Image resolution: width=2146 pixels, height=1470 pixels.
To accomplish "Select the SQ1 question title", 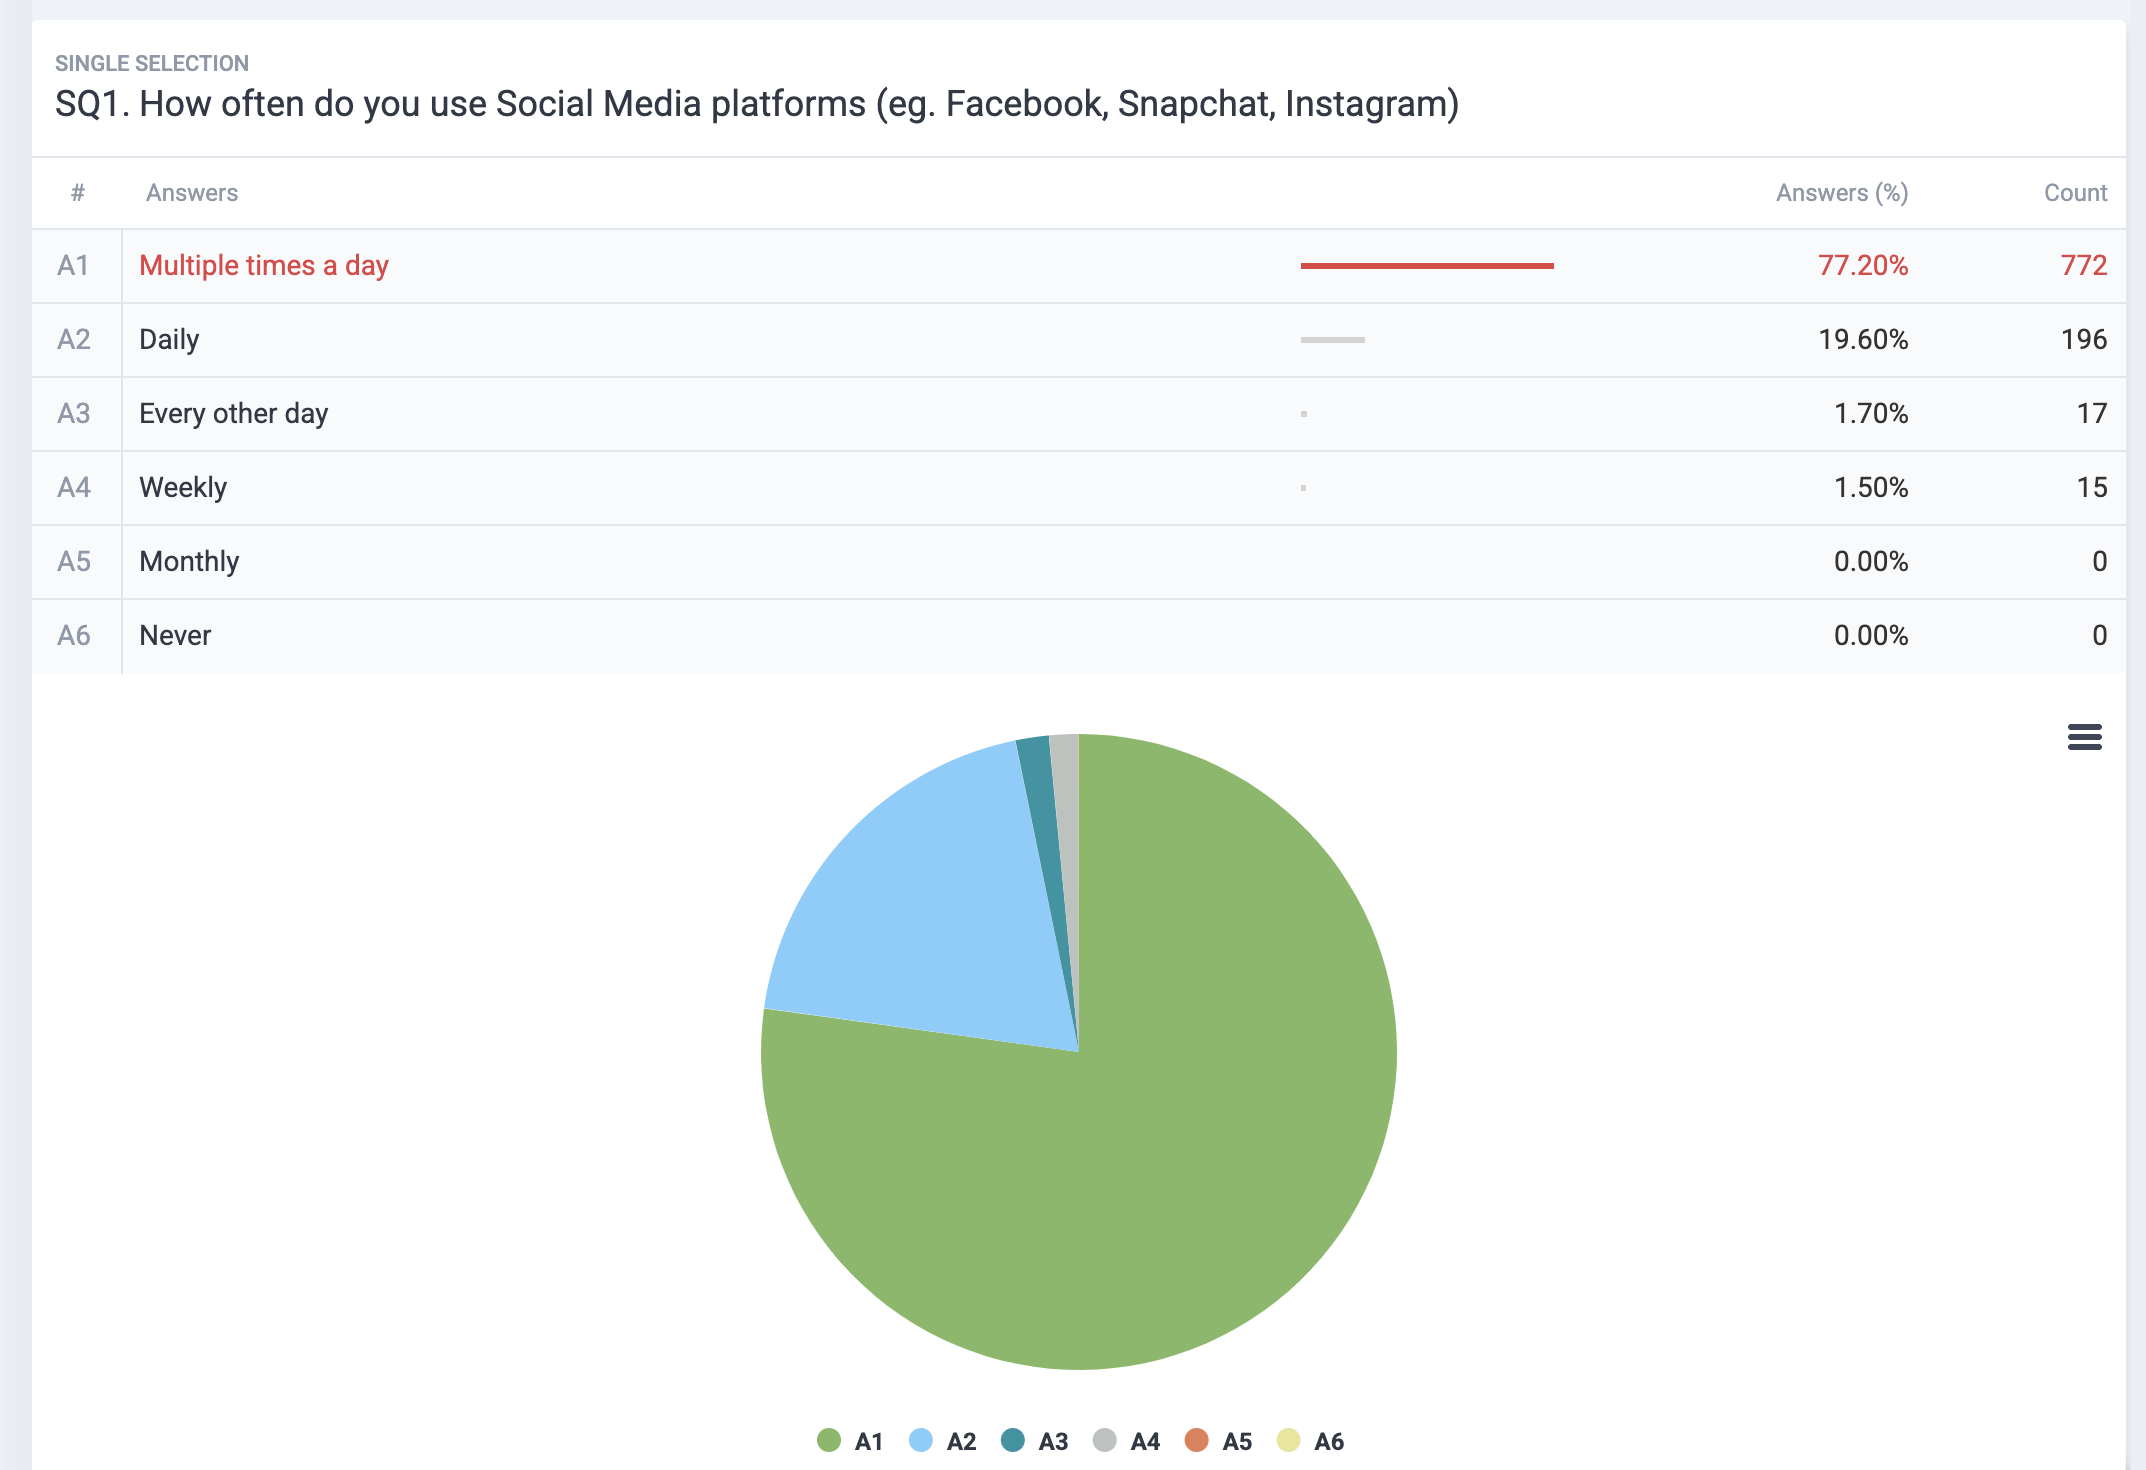I will click(x=756, y=103).
